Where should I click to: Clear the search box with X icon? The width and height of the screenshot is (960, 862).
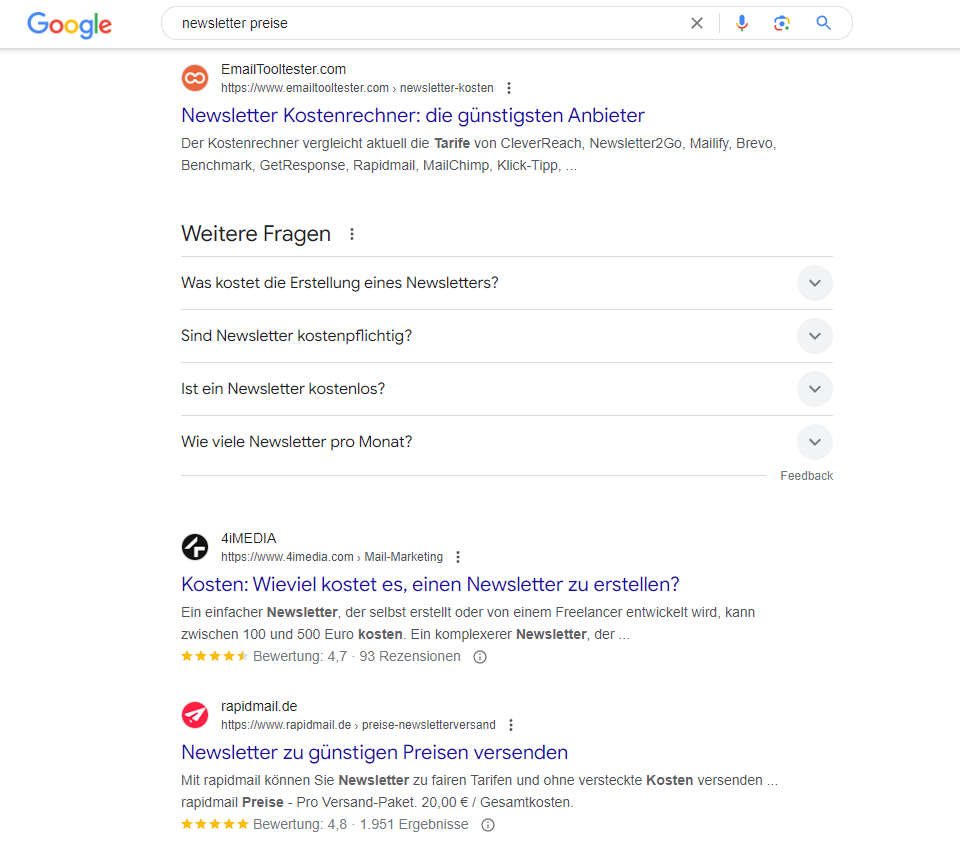[697, 23]
